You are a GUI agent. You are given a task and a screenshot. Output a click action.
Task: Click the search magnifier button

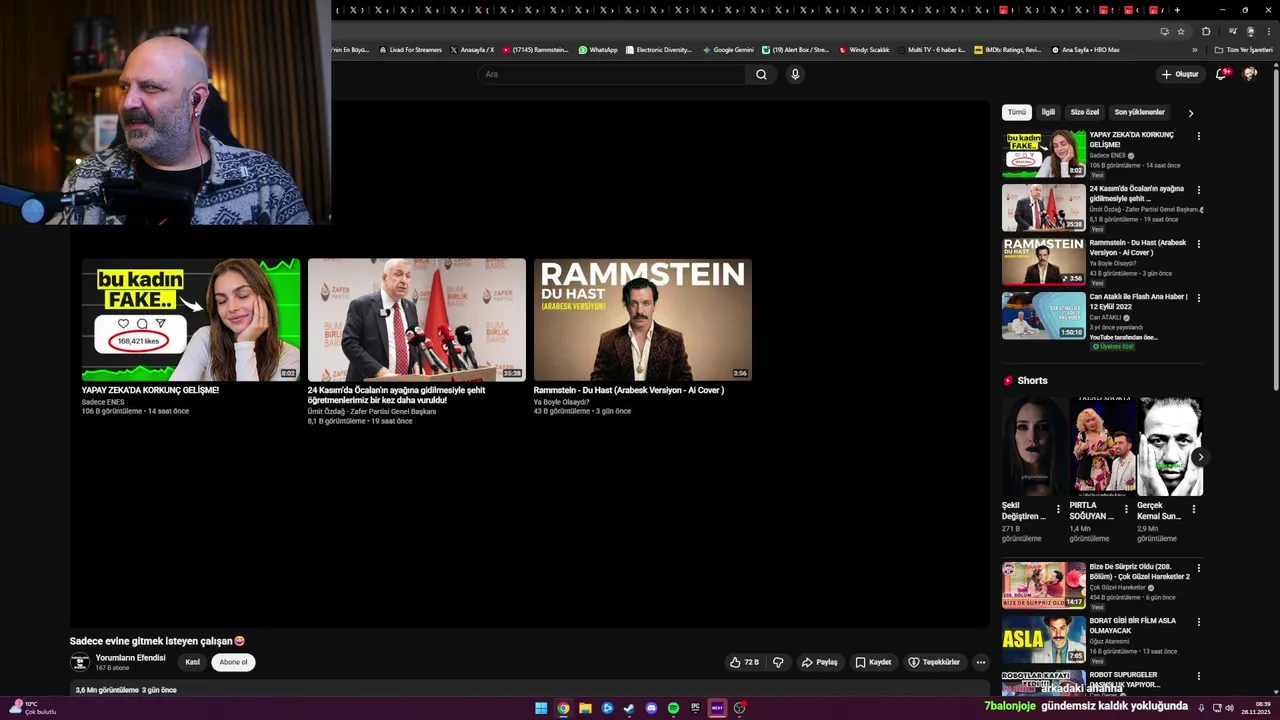(761, 74)
